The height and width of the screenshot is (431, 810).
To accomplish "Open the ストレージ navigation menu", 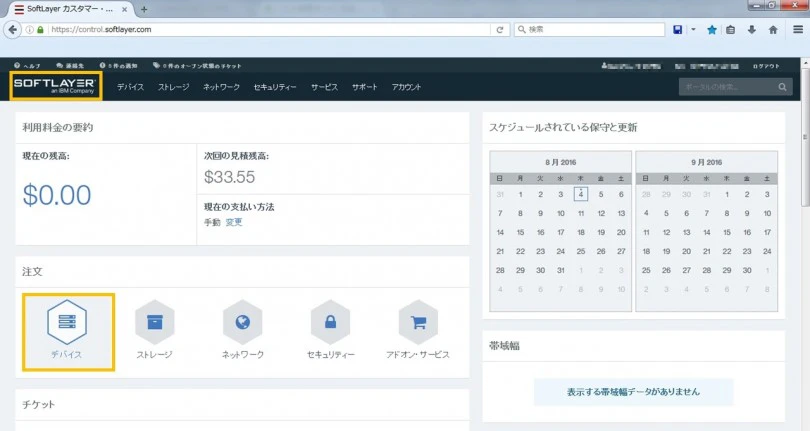I will [174, 87].
